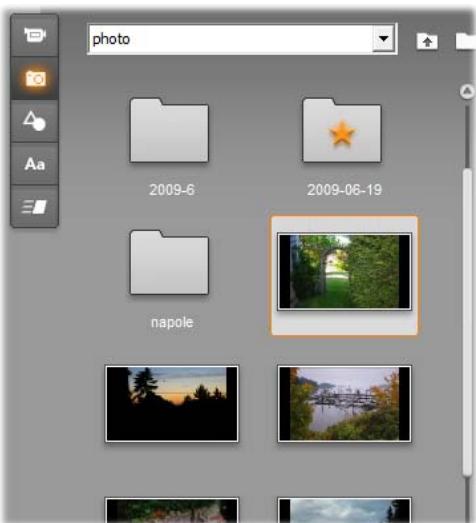Select the partially visible cloudy sky thumbnail
The height and width of the screenshot is (523, 476).
tap(345, 510)
